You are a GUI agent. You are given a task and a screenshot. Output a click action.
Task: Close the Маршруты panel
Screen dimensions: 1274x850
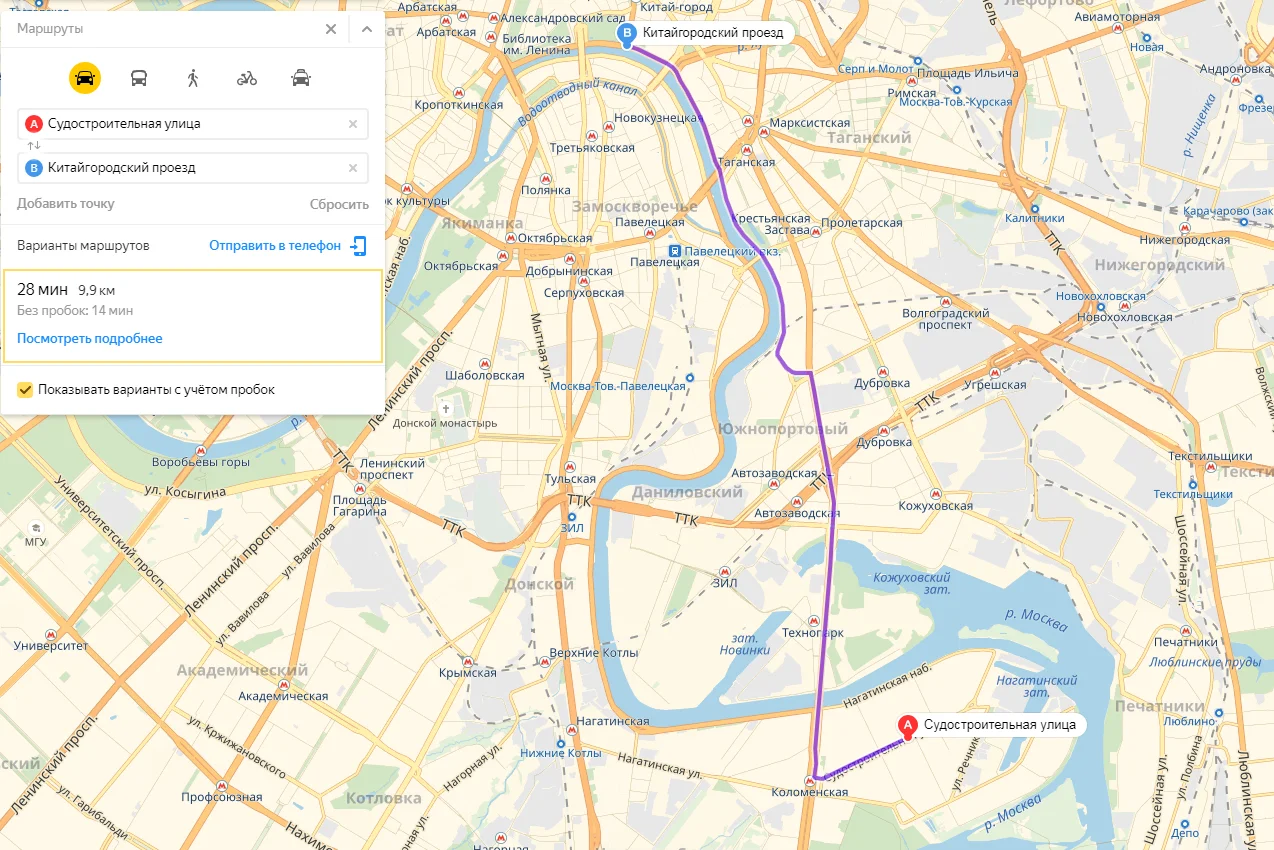pos(331,29)
